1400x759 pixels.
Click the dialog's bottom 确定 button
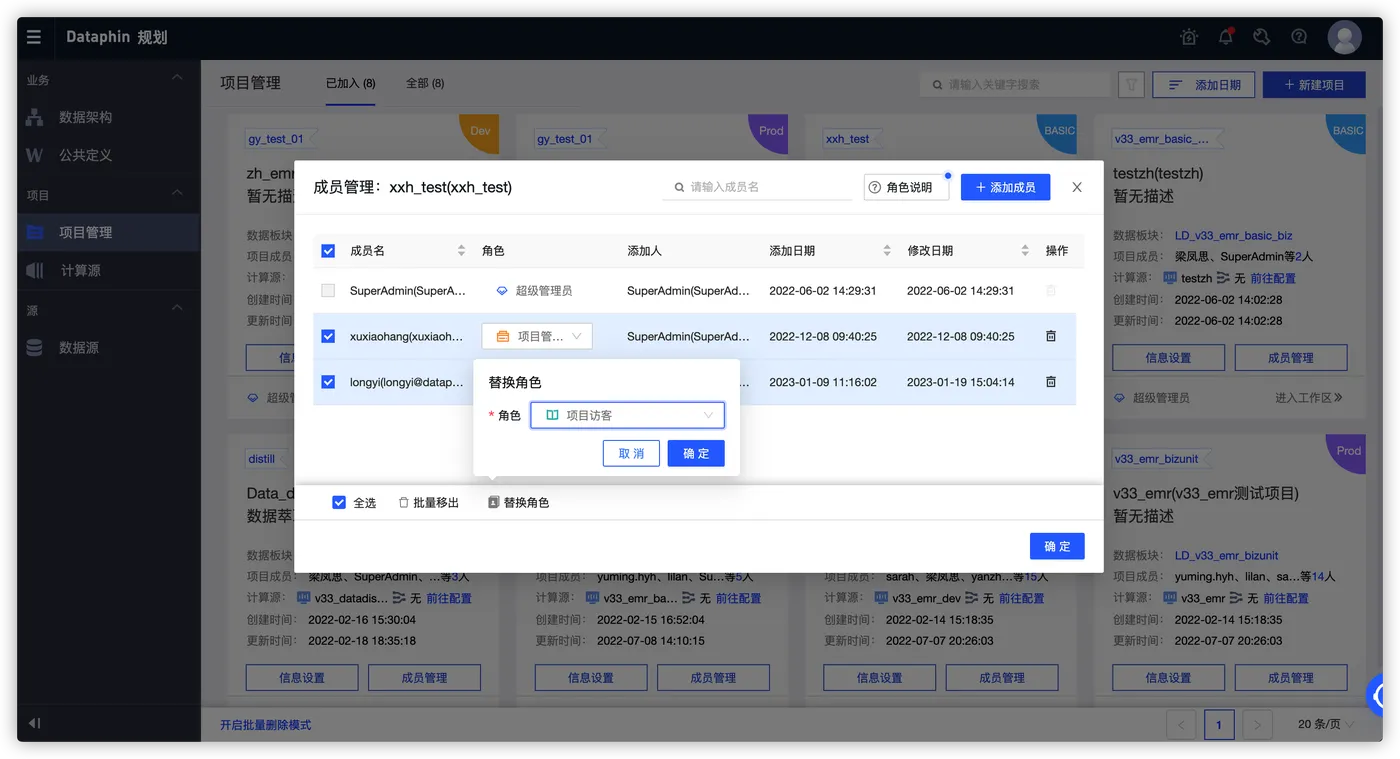[1057, 546]
